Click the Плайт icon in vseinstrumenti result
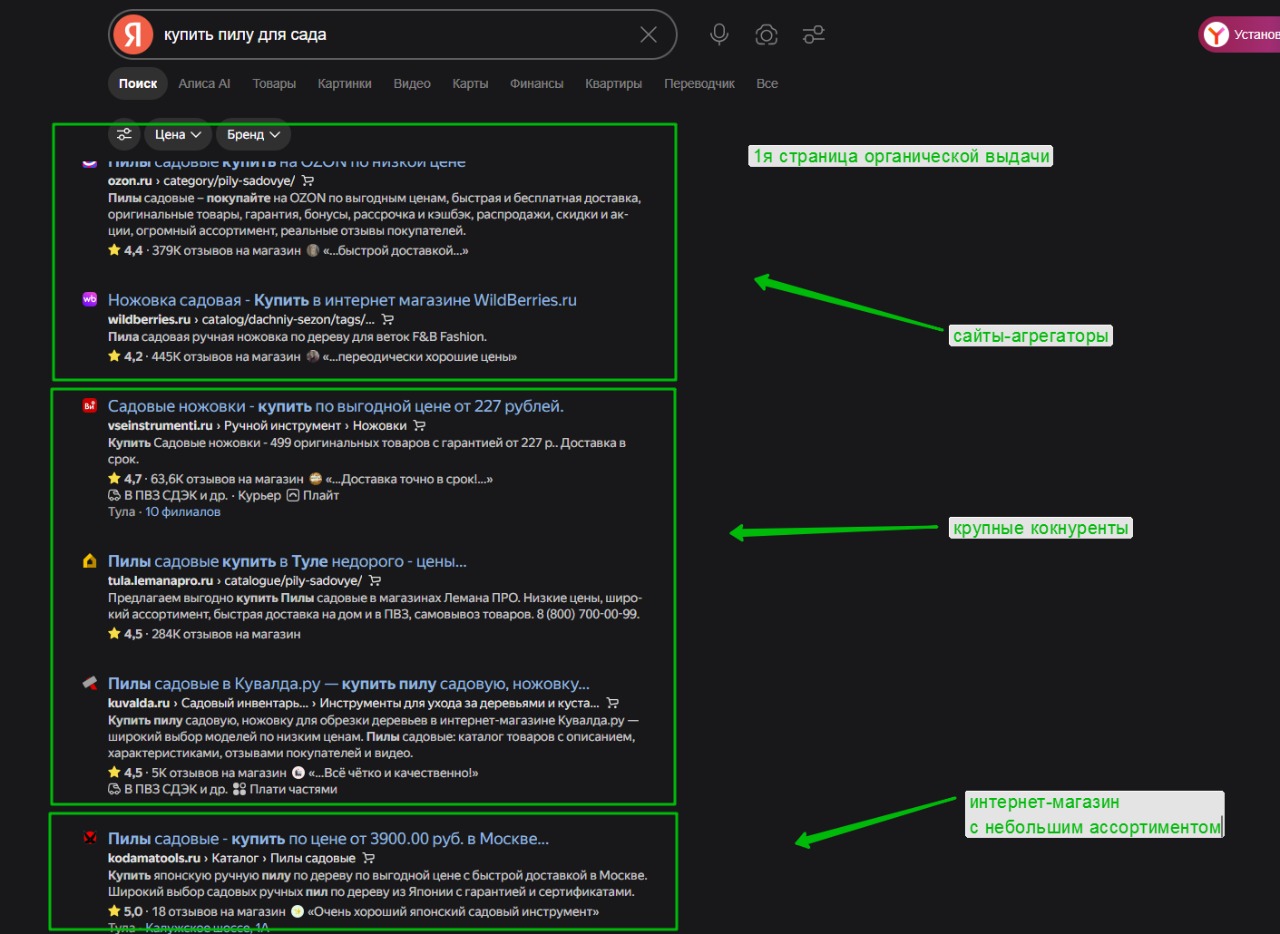 [293, 495]
